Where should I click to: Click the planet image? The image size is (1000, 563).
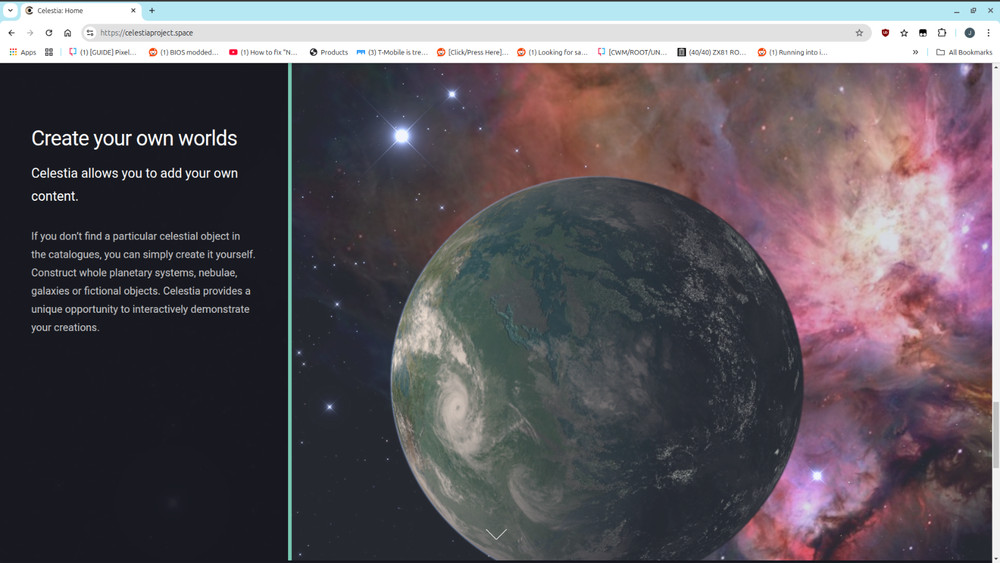597,369
